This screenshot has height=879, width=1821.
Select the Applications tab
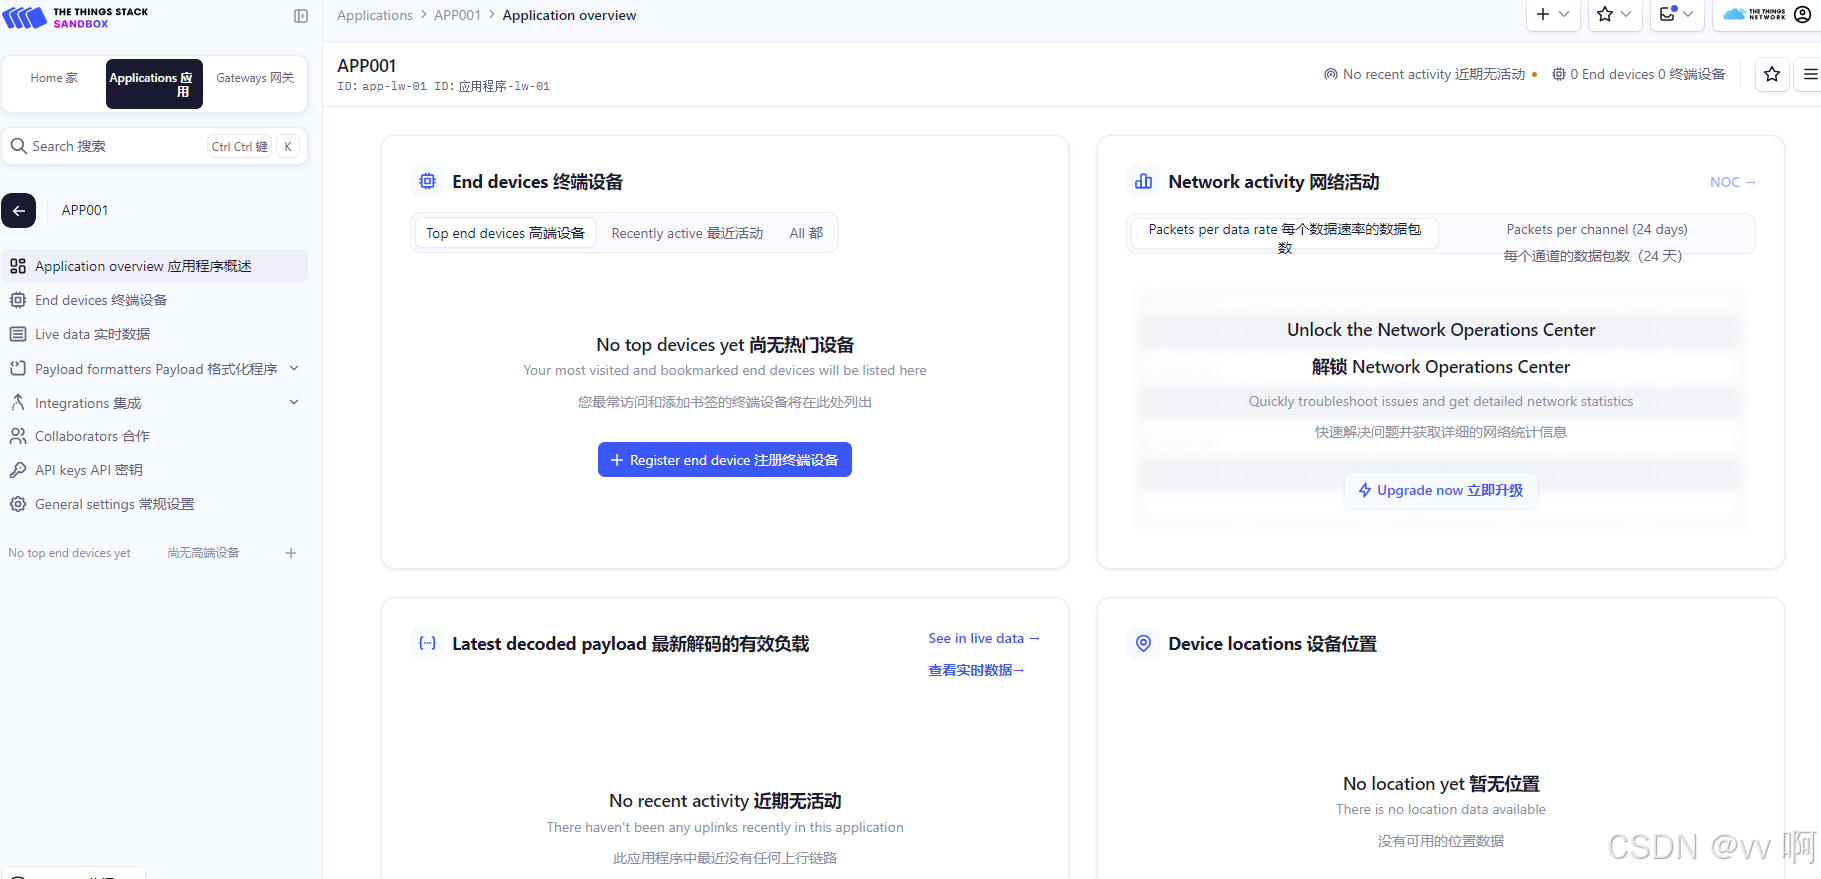(154, 84)
